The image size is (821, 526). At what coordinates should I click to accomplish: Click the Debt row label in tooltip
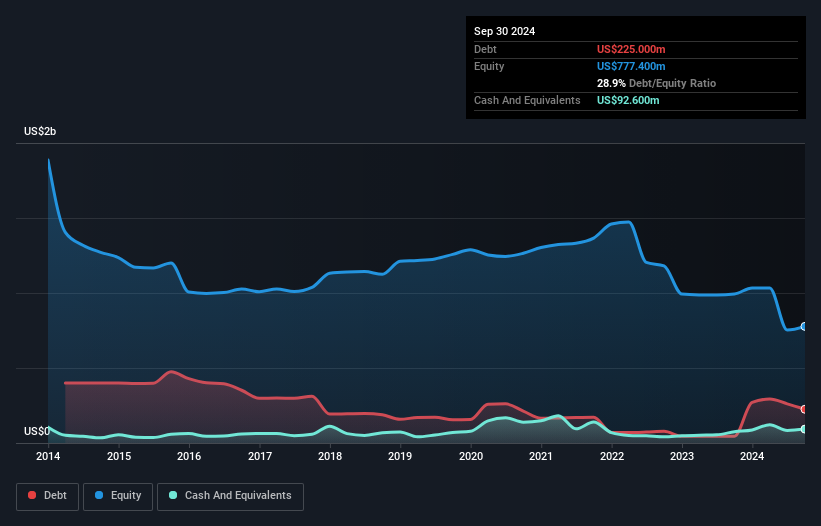pyautogui.click(x=485, y=49)
